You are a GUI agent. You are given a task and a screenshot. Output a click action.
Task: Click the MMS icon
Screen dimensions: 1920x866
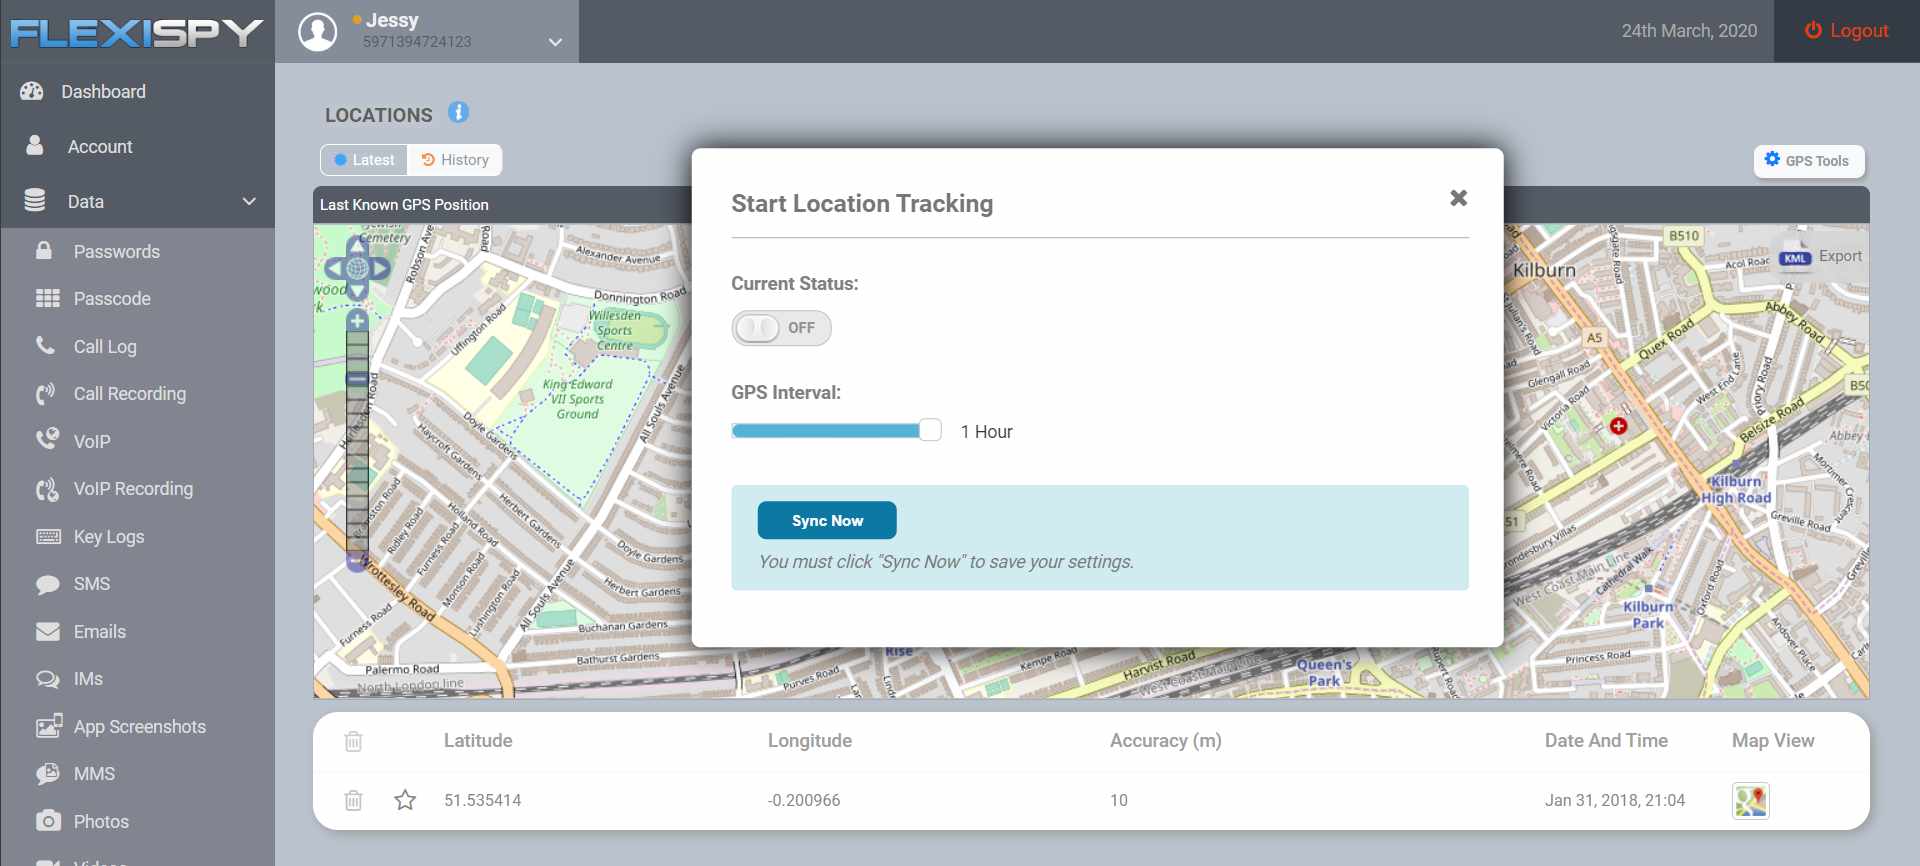(x=47, y=773)
